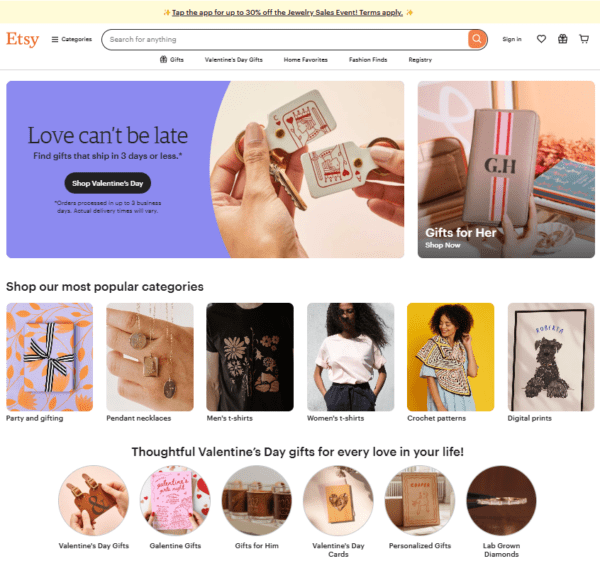Select Valentine's Day Gifts nav item
Image resolution: width=600 pixels, height=578 pixels.
pos(233,60)
